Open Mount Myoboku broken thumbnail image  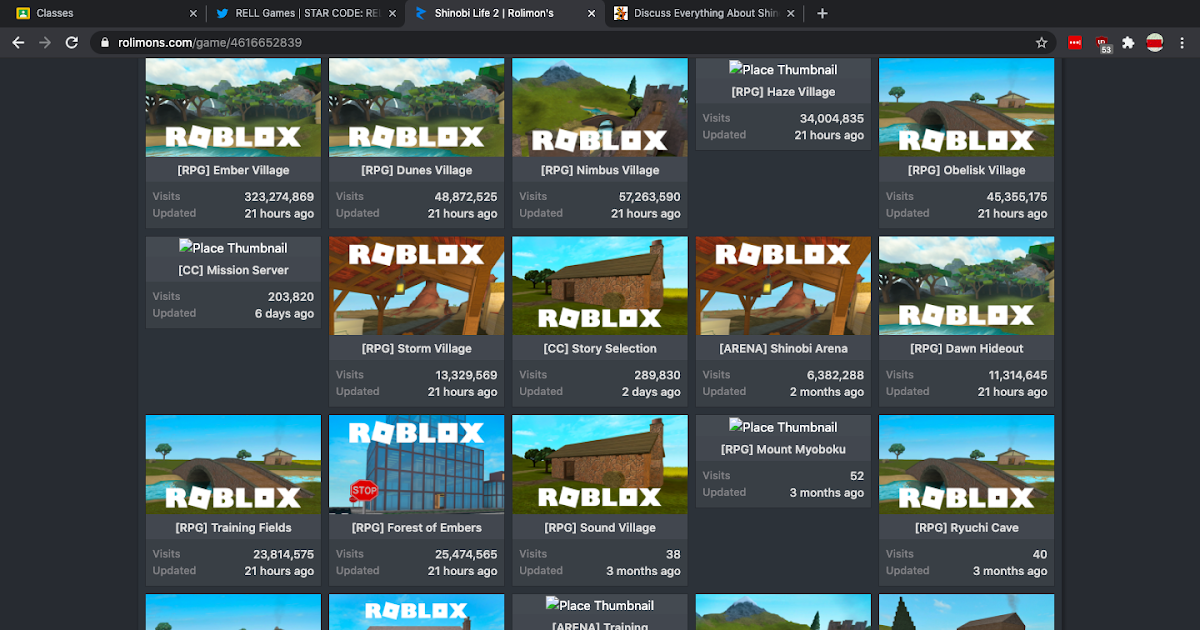tap(783, 427)
